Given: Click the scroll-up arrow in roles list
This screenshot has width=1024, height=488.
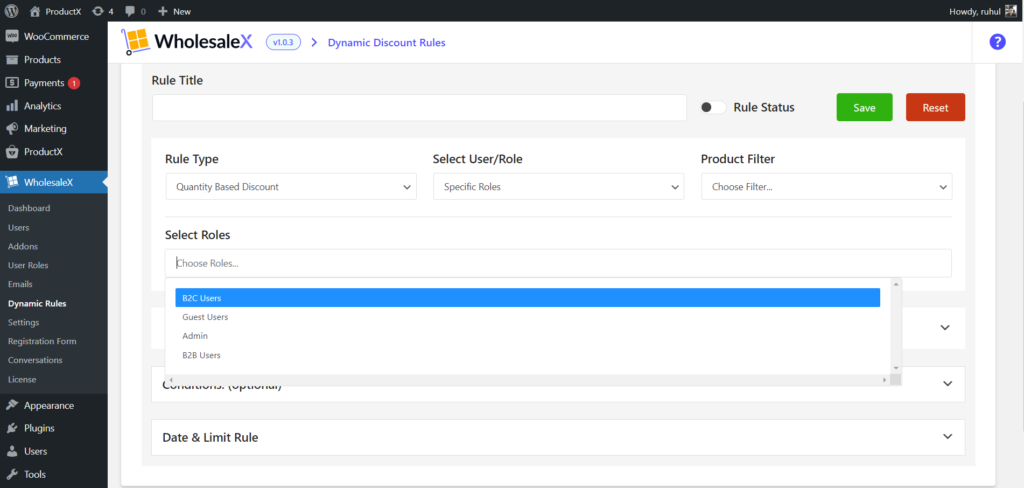Looking at the screenshot, I should (x=896, y=283).
